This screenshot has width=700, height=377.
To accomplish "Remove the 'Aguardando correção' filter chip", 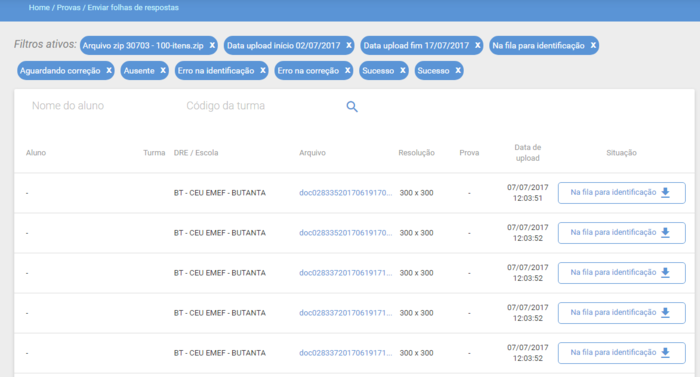I will 108,71.
